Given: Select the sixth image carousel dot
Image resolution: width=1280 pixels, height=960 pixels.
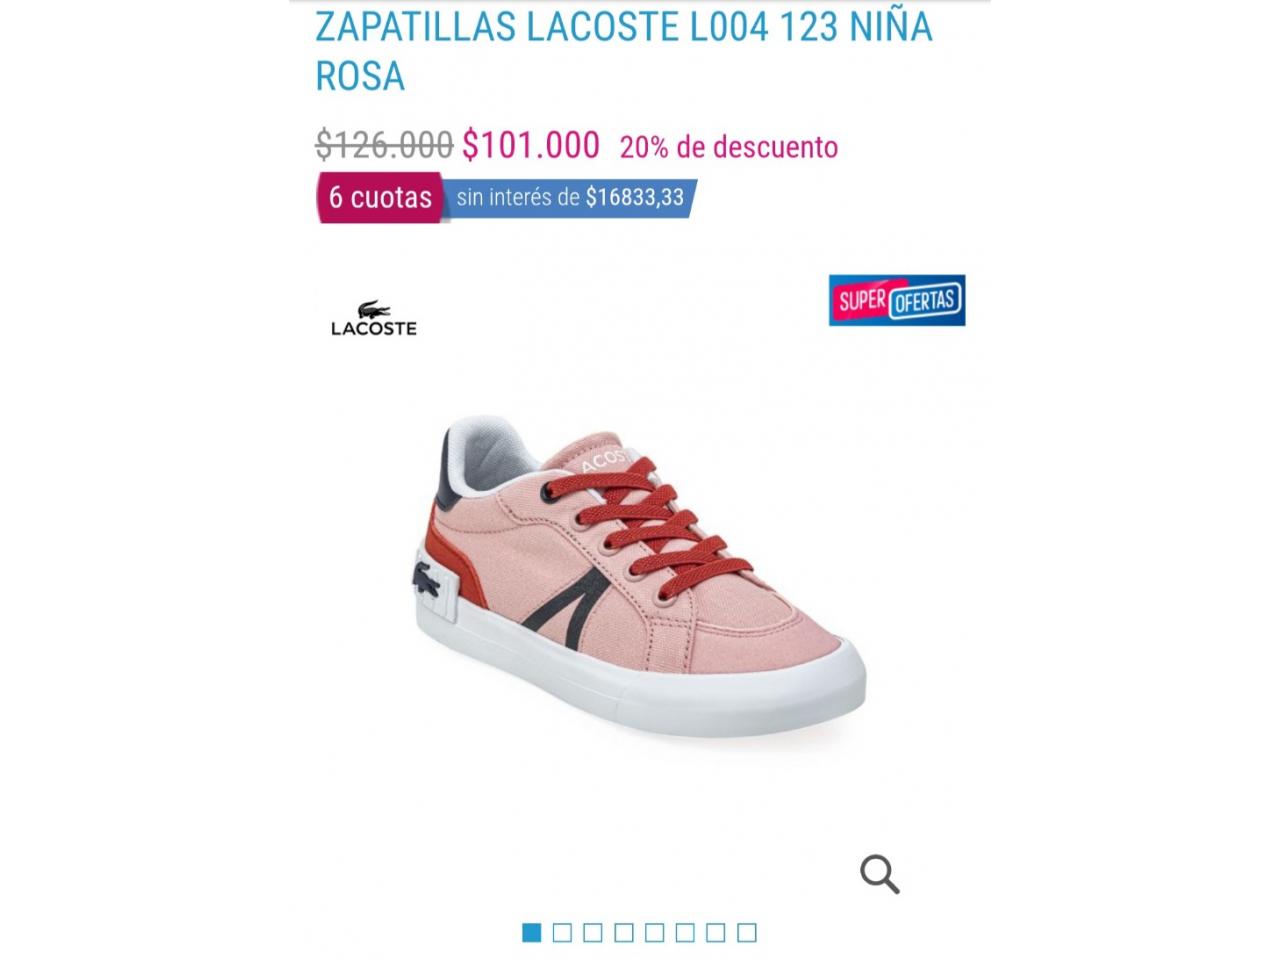Looking at the screenshot, I should pos(685,933).
